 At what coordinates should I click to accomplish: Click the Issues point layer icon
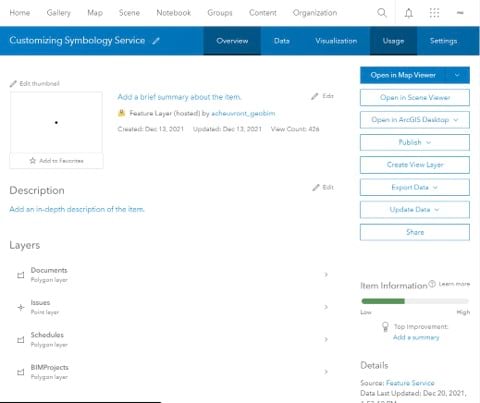tap(21, 307)
